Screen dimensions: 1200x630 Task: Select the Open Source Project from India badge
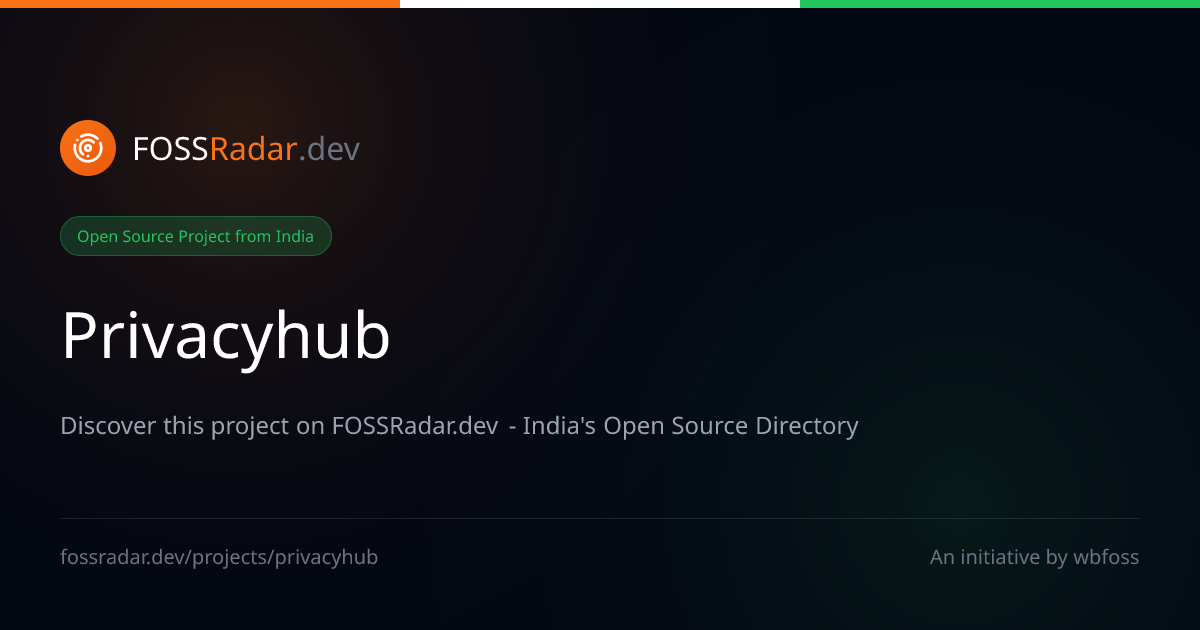point(196,236)
